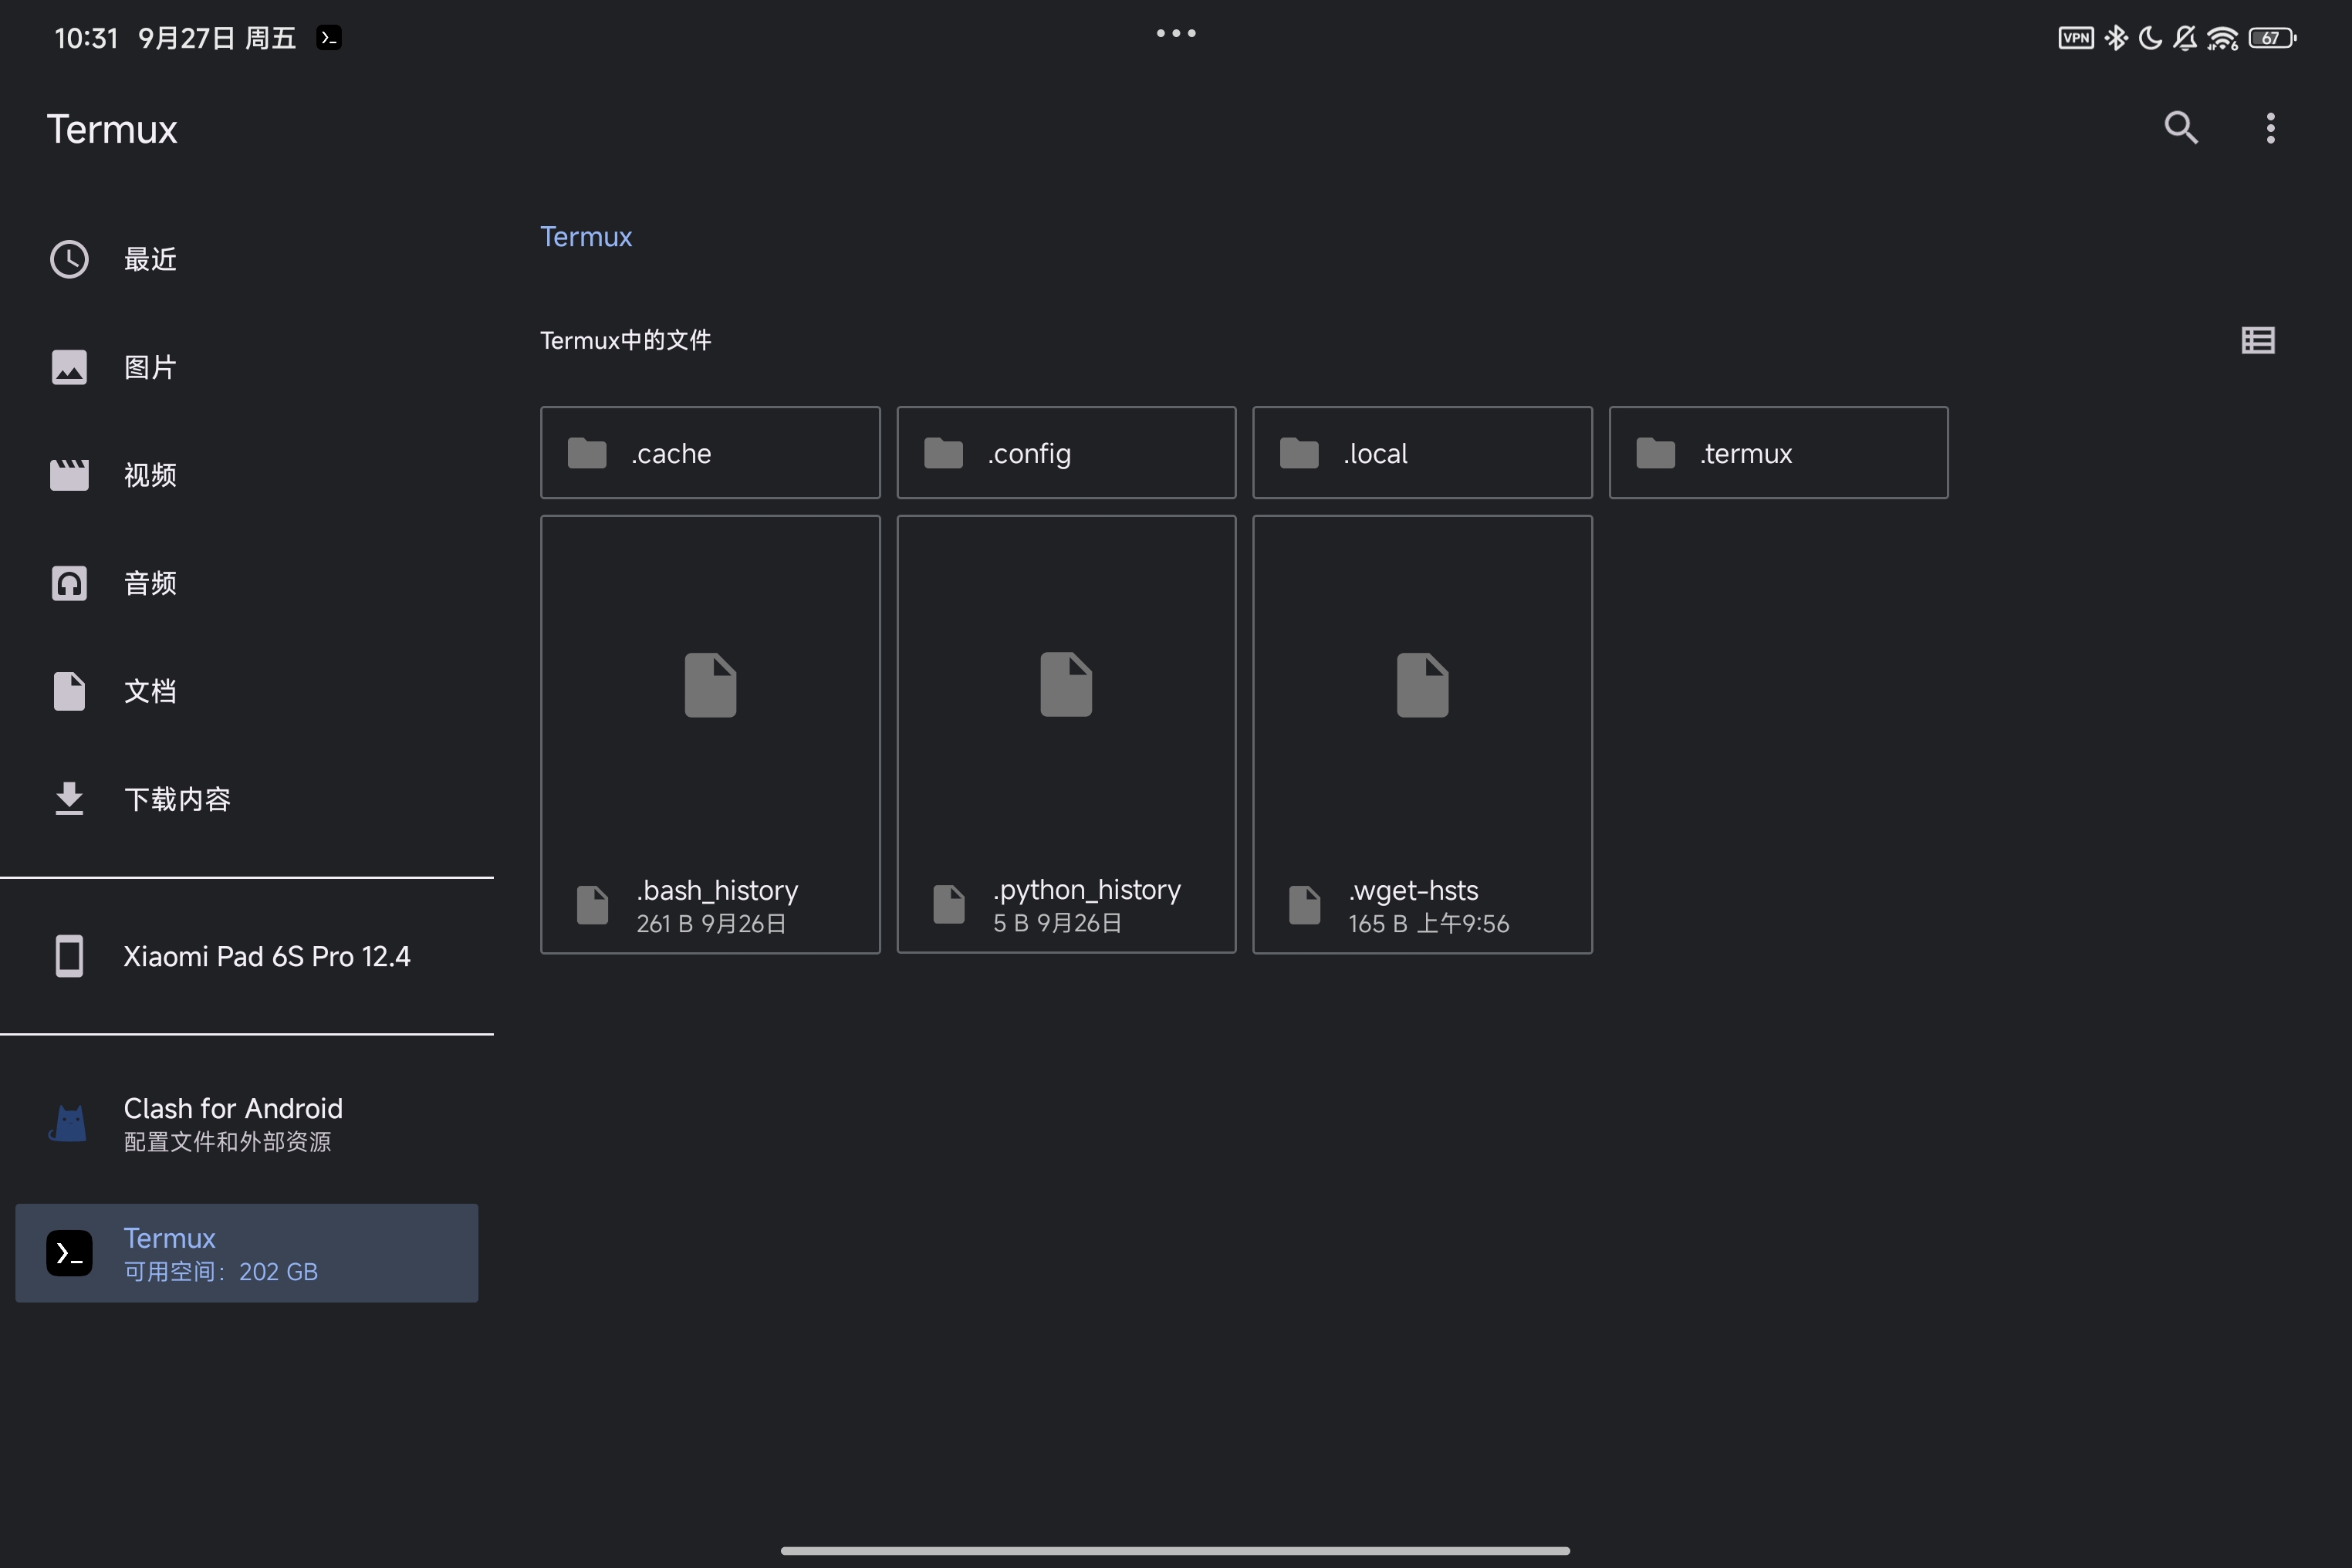Click the tablet icon for Xiaomi Pad
Screen dimensions: 2352x1568
pyautogui.click(x=69, y=956)
